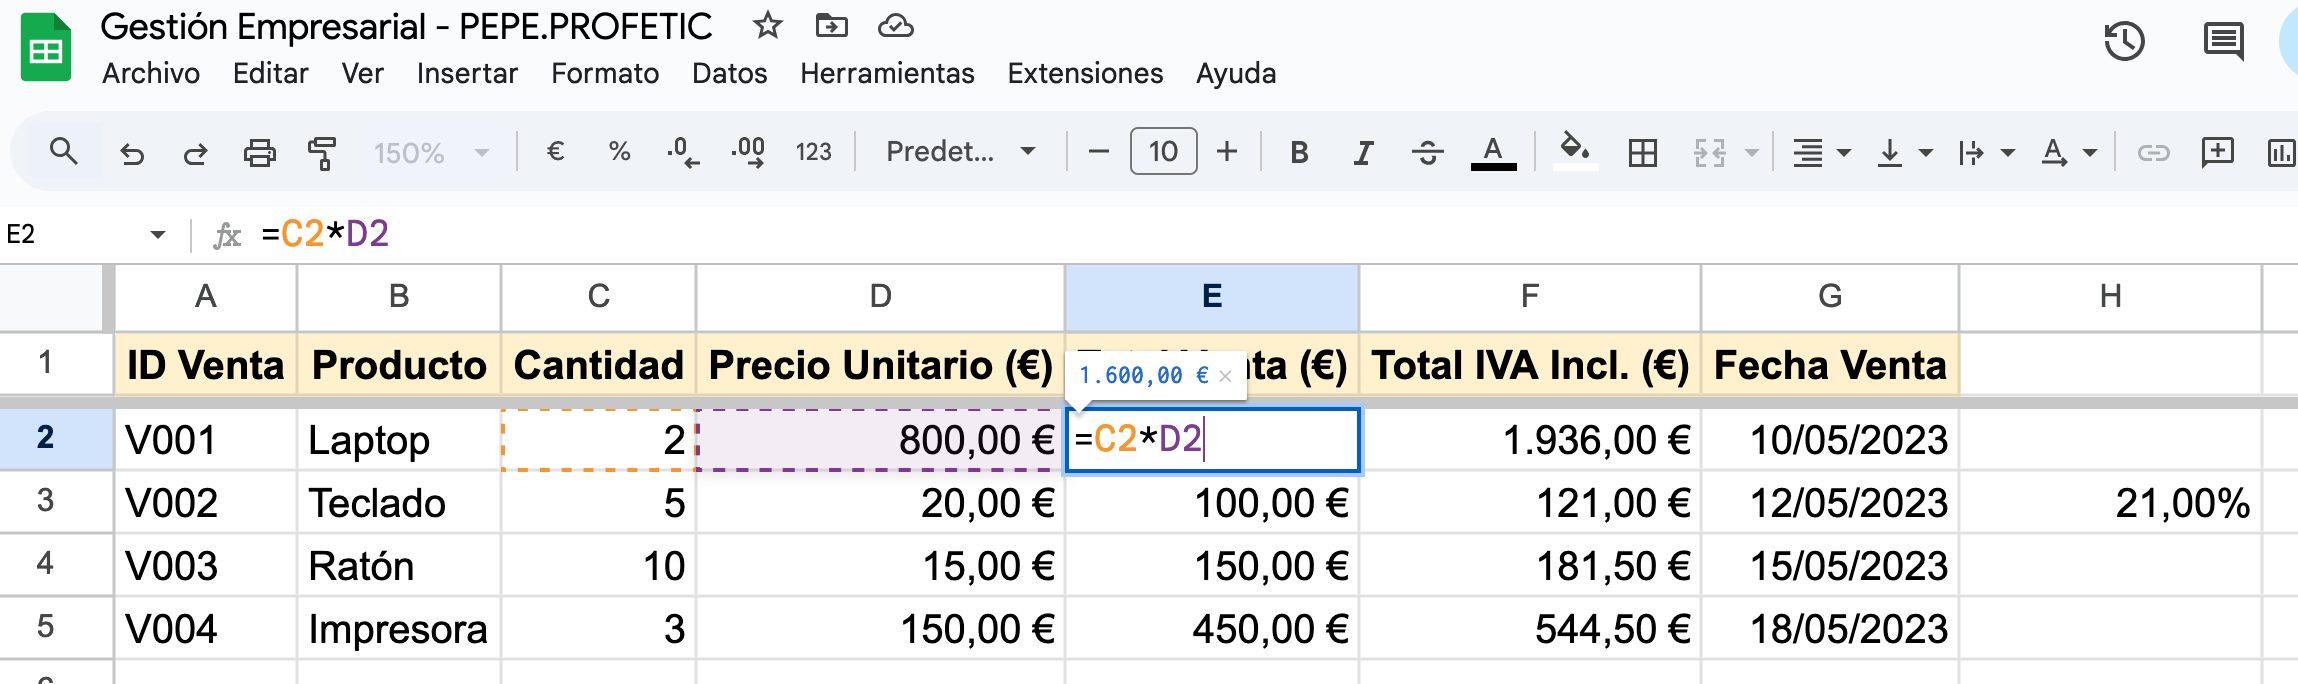Toggle italic formatting

[x=1362, y=152]
